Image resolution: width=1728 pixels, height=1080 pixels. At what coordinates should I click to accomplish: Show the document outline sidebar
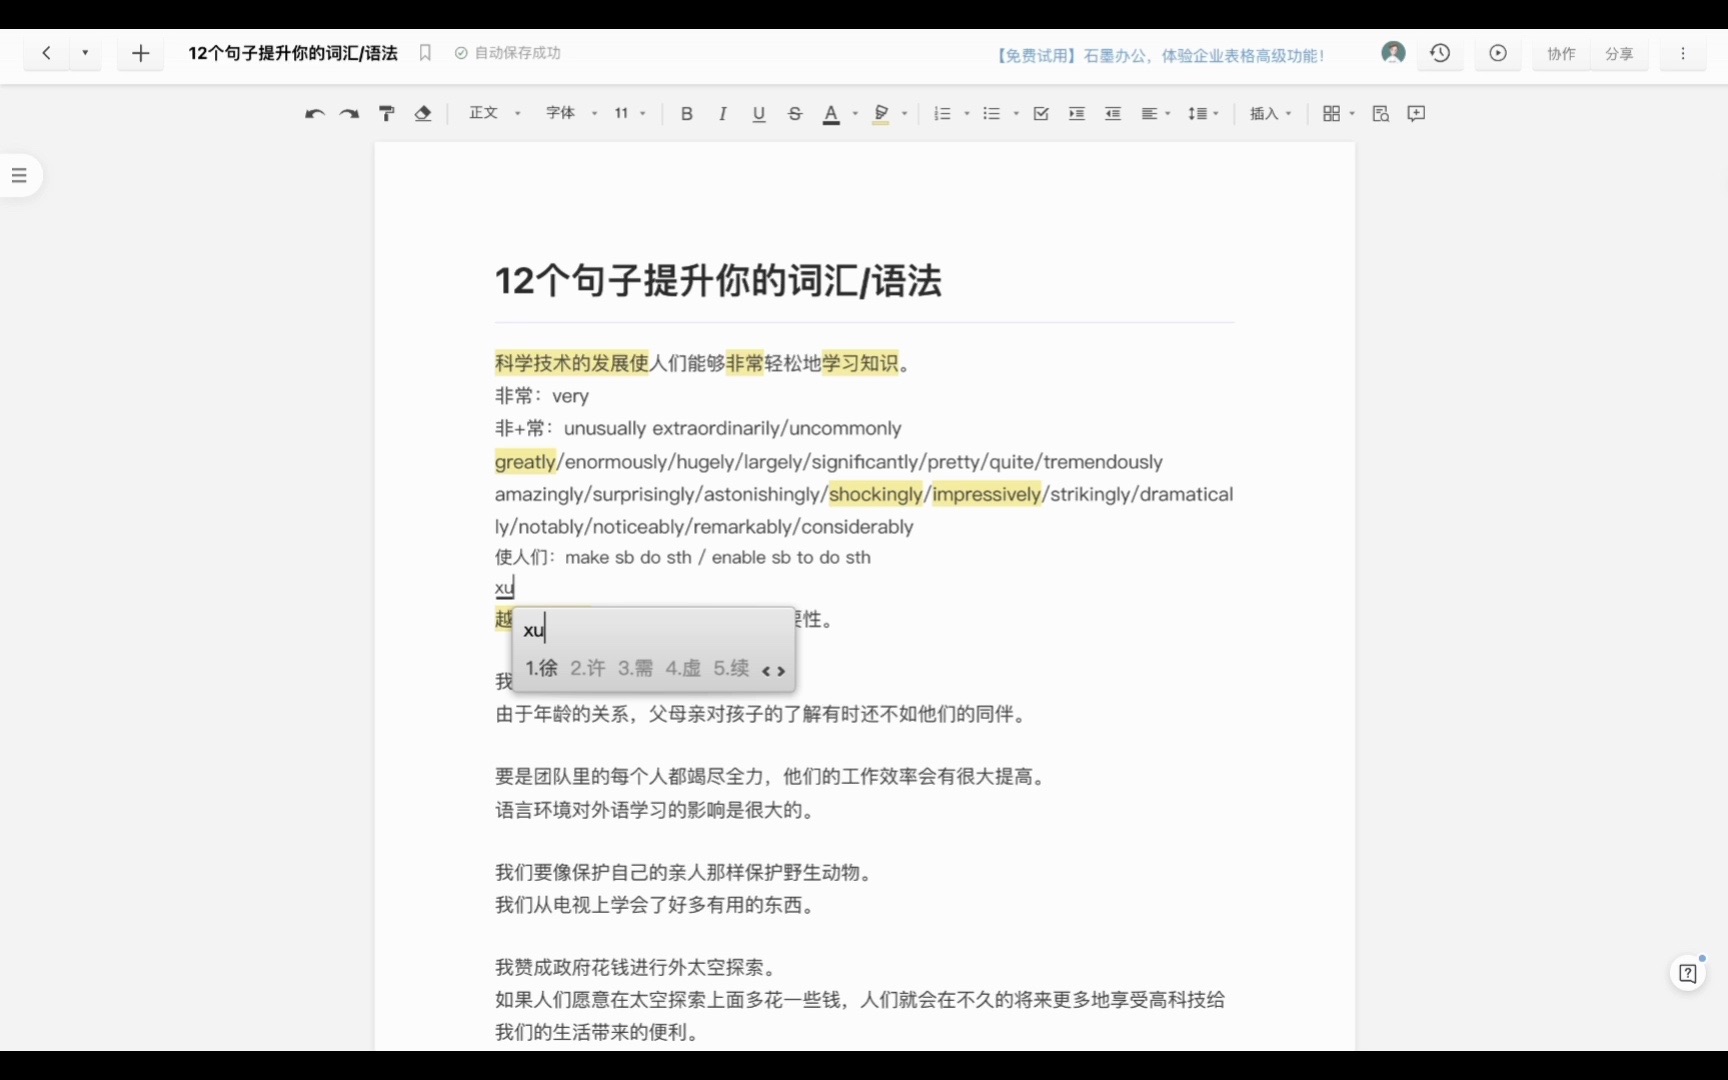click(19, 176)
